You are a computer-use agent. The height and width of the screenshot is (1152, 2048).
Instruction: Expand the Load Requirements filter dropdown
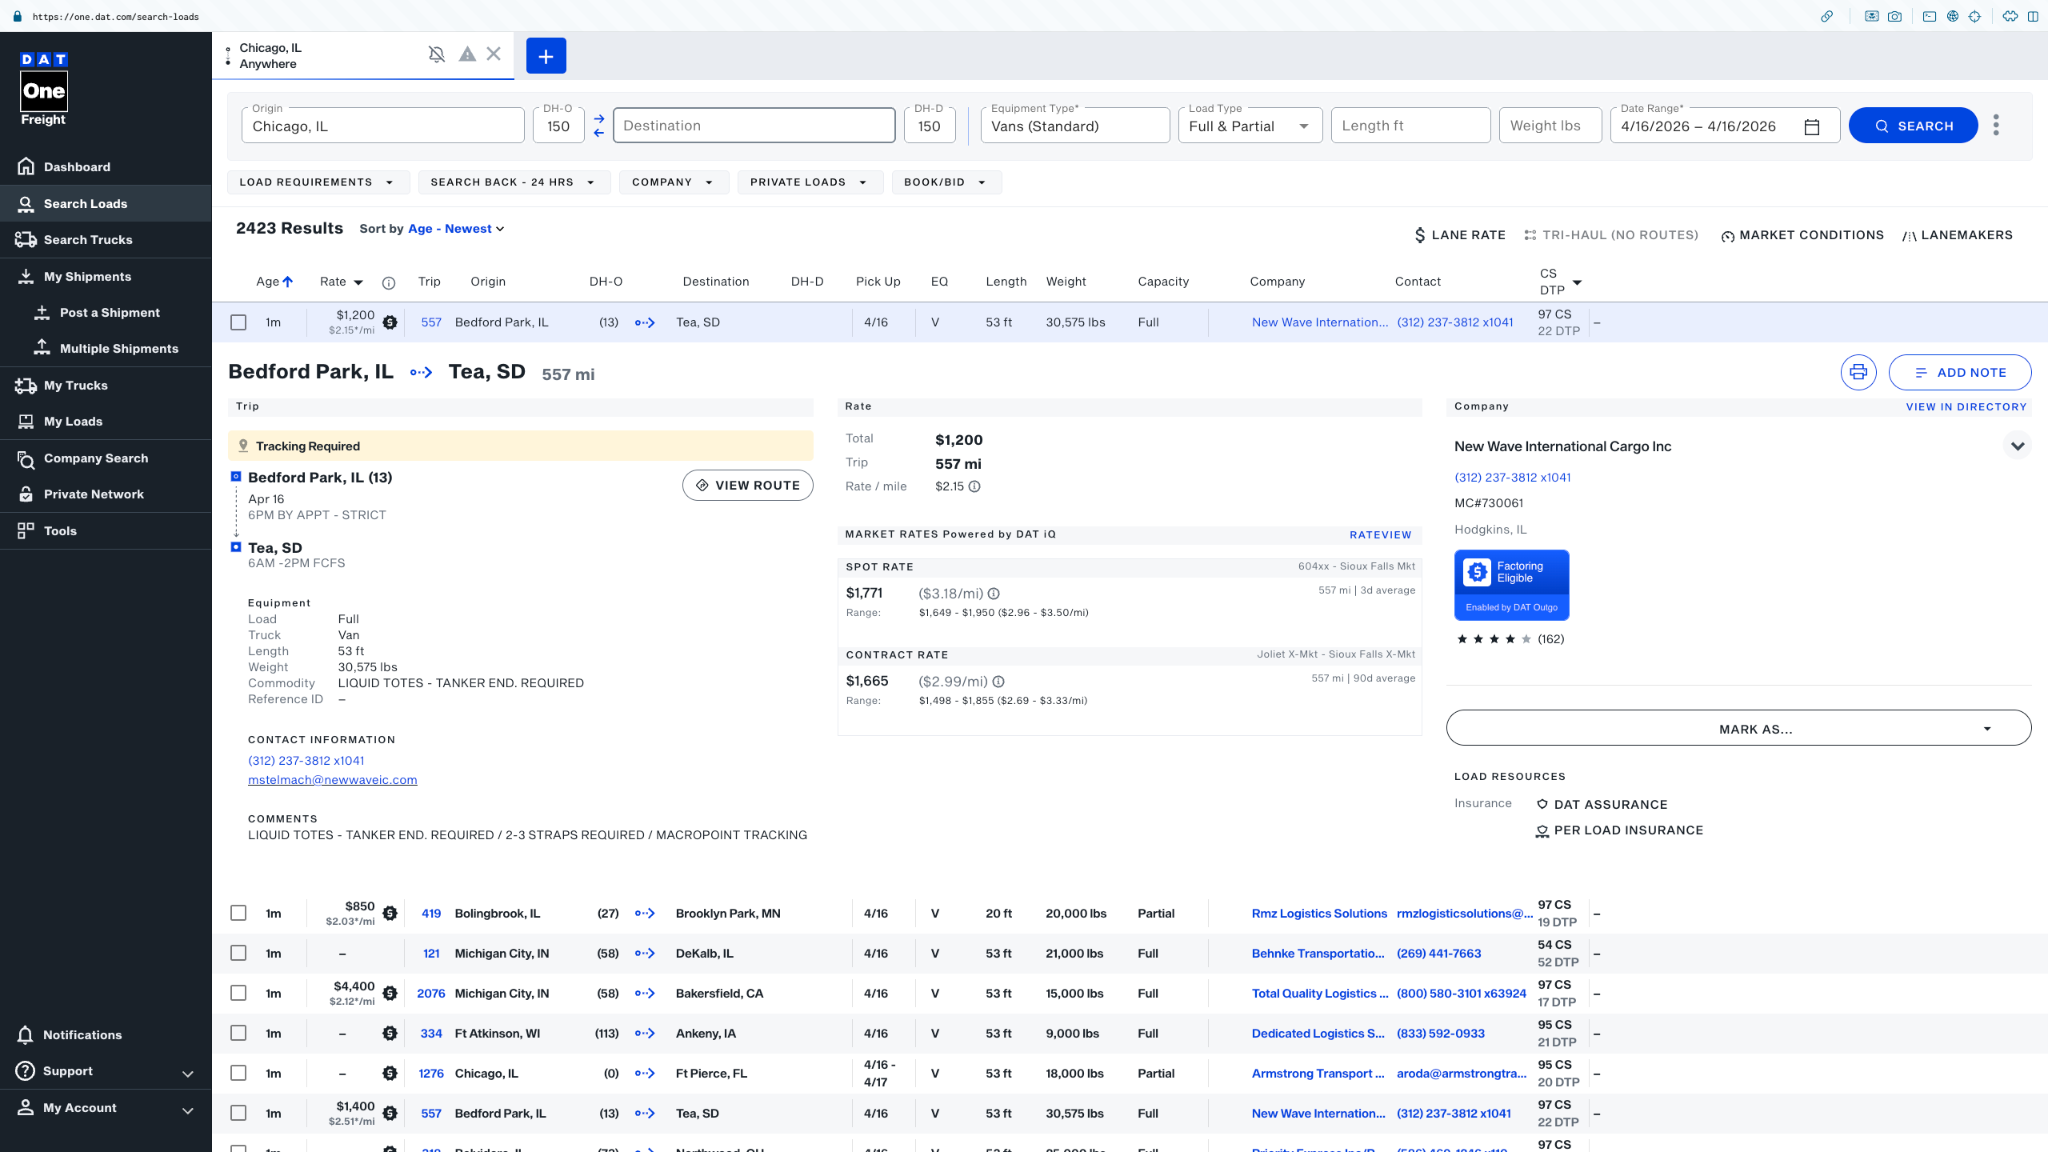(x=317, y=182)
